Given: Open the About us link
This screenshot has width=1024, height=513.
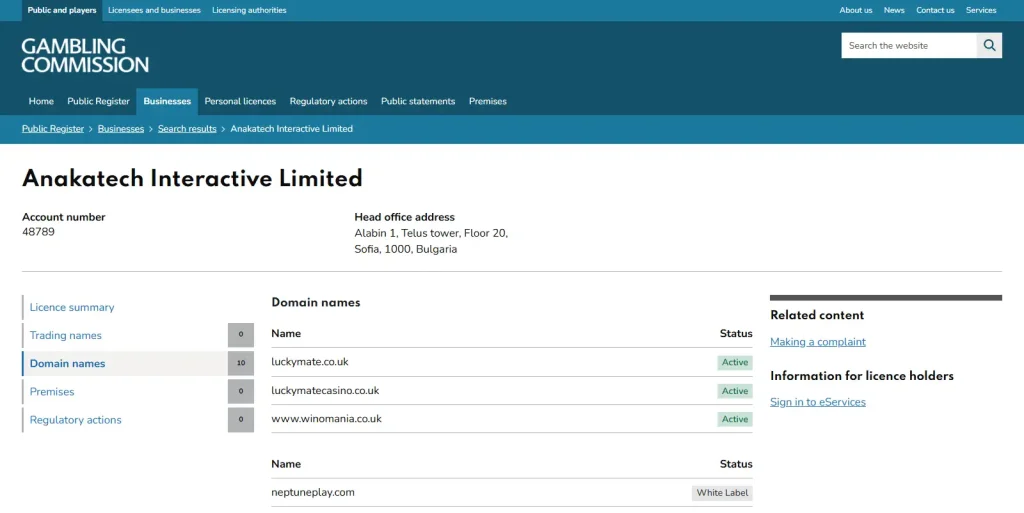Looking at the screenshot, I should (856, 10).
